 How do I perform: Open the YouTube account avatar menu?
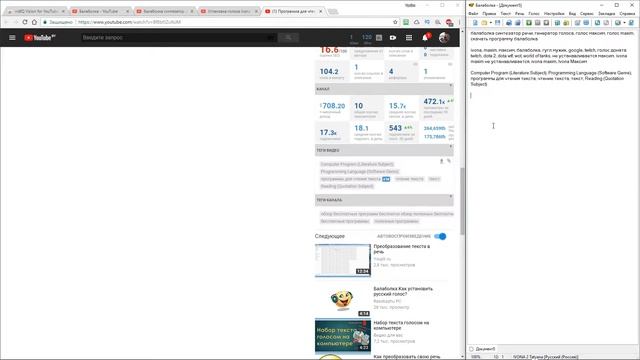[x=444, y=38]
